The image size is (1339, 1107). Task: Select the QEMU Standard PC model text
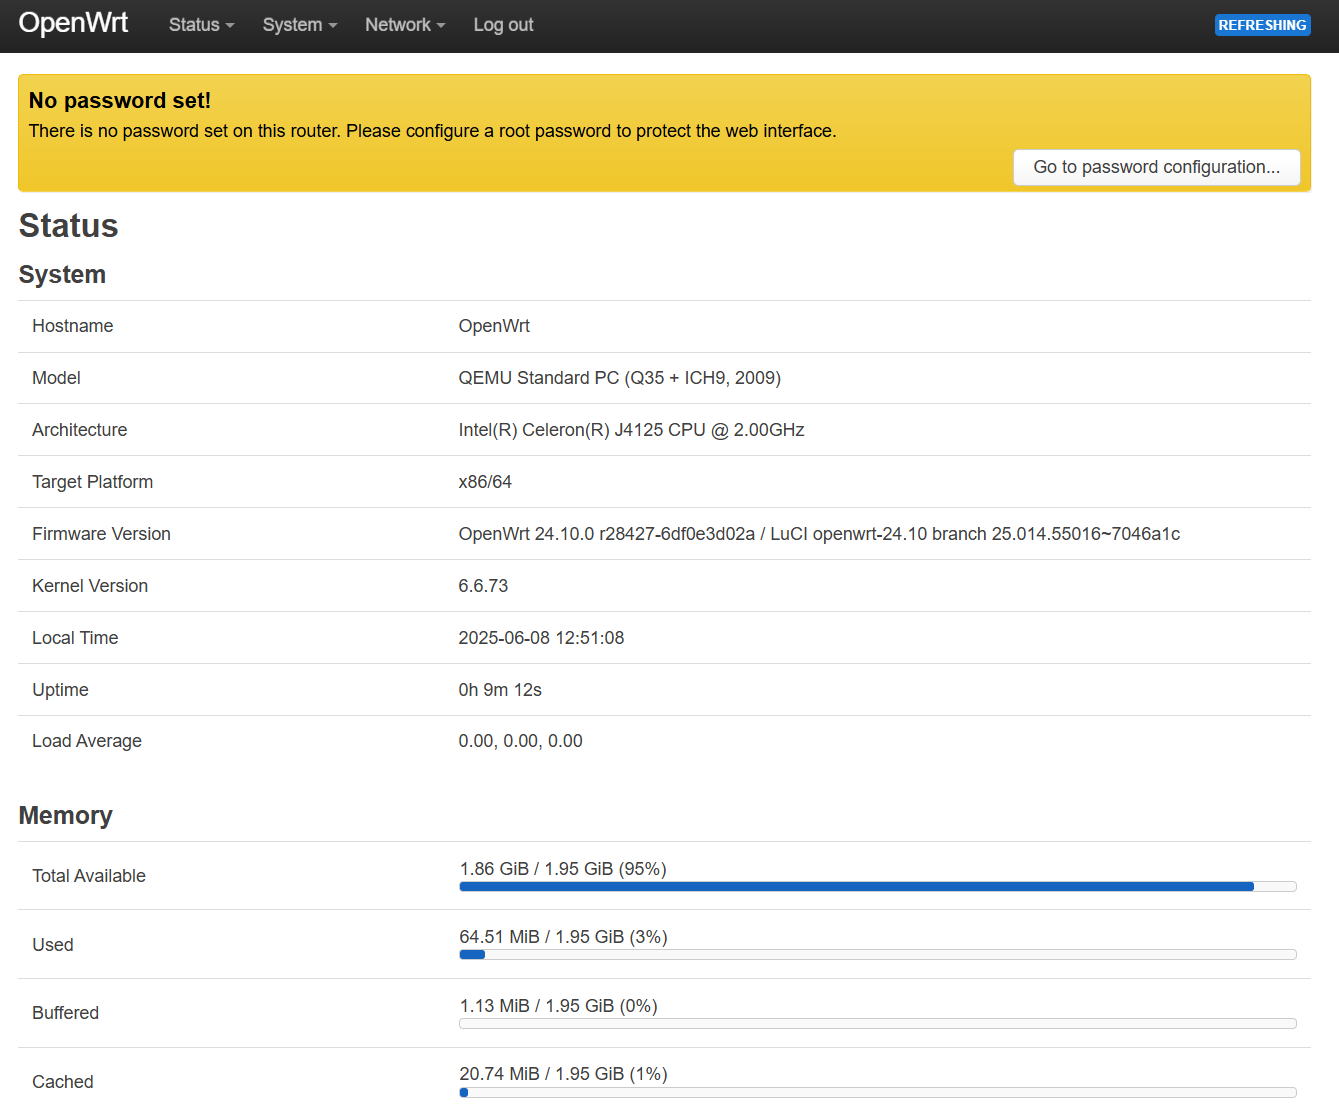tap(620, 378)
